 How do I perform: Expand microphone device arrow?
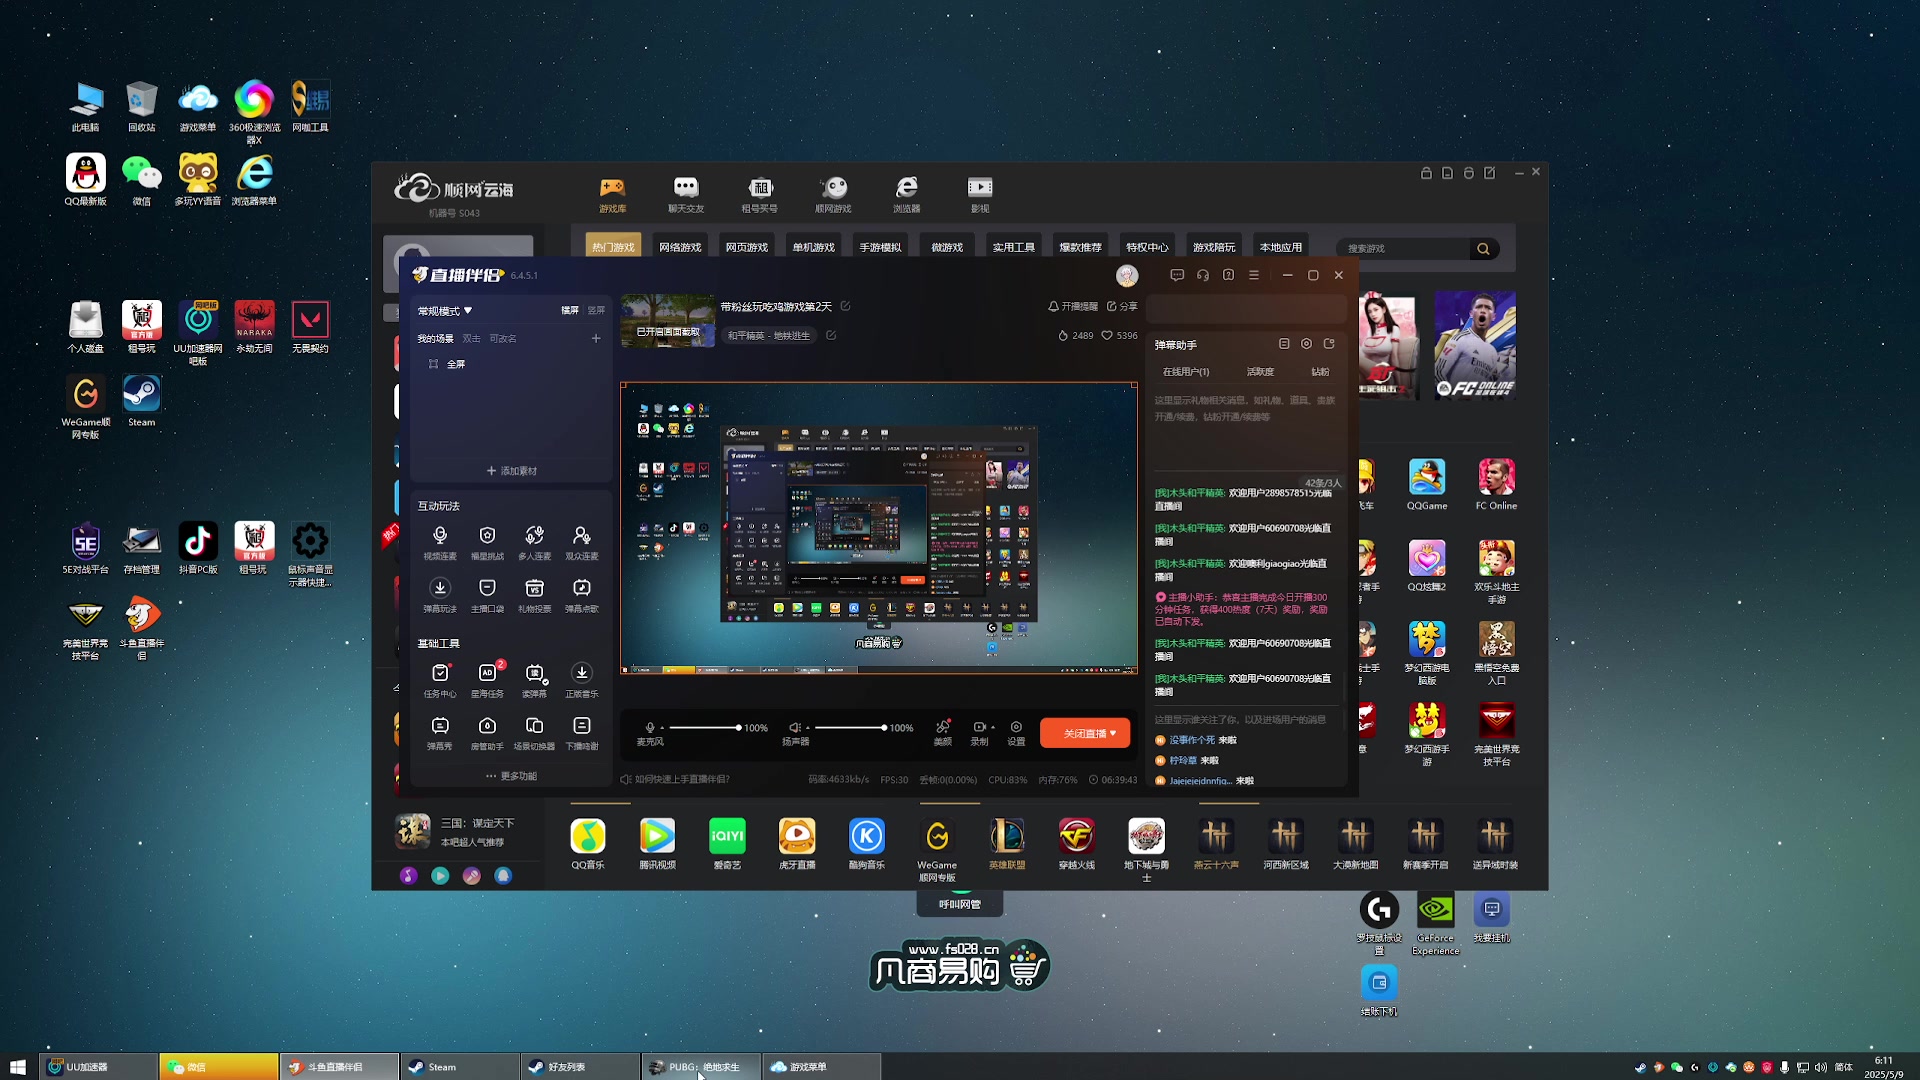pyautogui.click(x=662, y=728)
